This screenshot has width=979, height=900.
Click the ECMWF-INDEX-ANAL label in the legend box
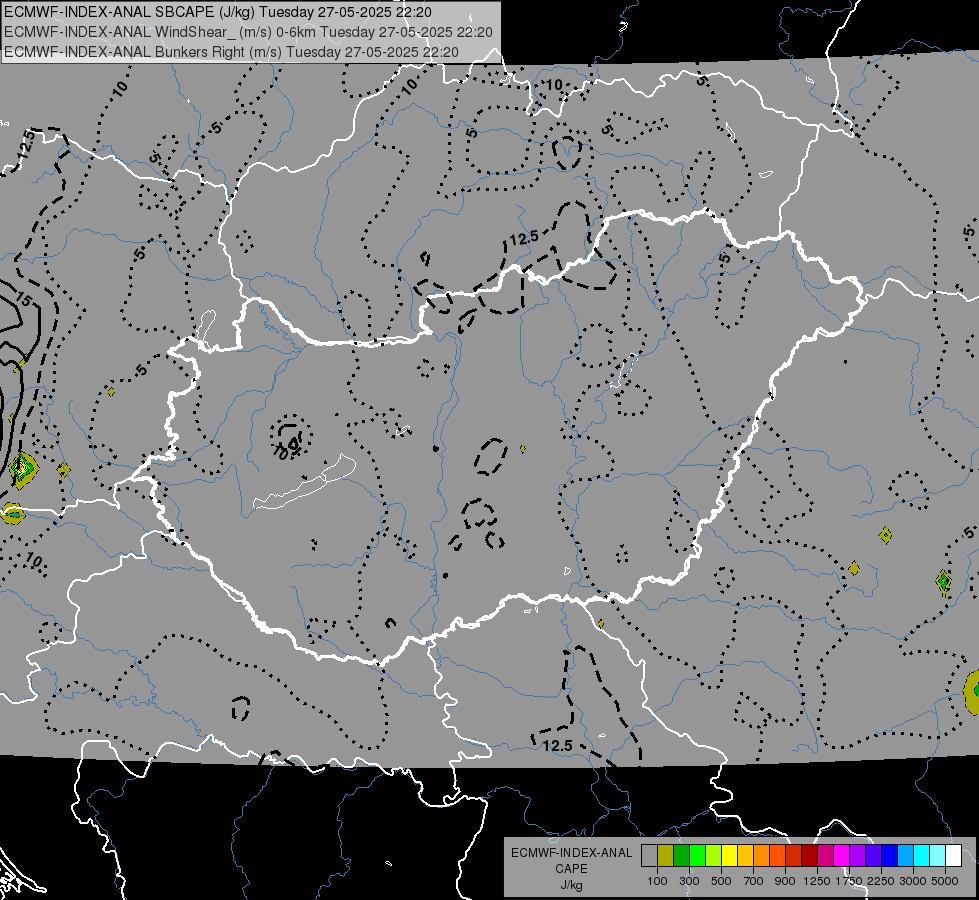(572, 853)
